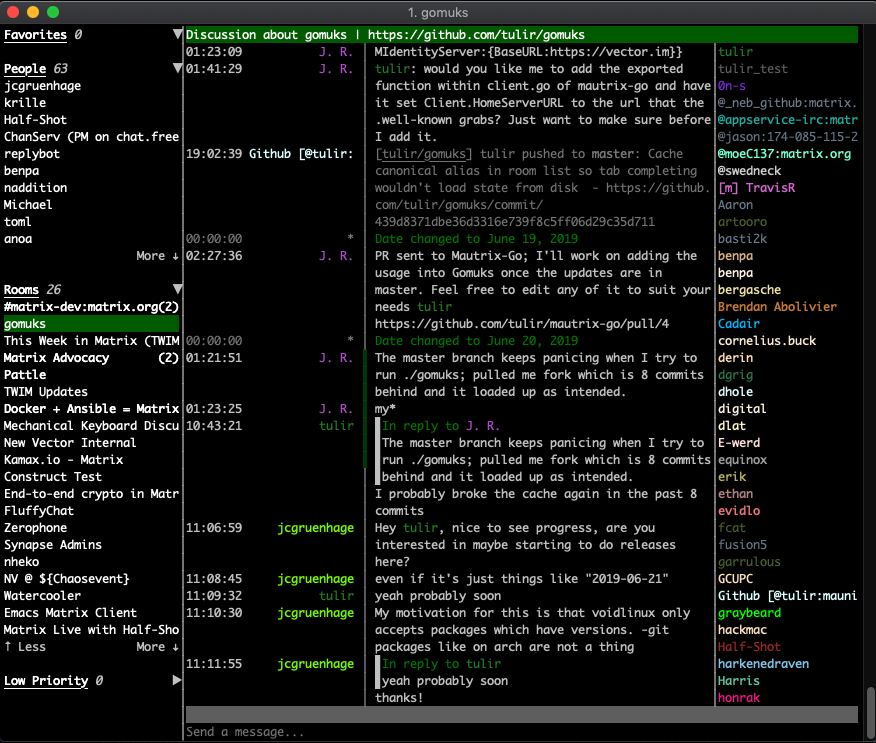Select Brendan Abolivier in member list
876x743 pixels.
(777, 307)
